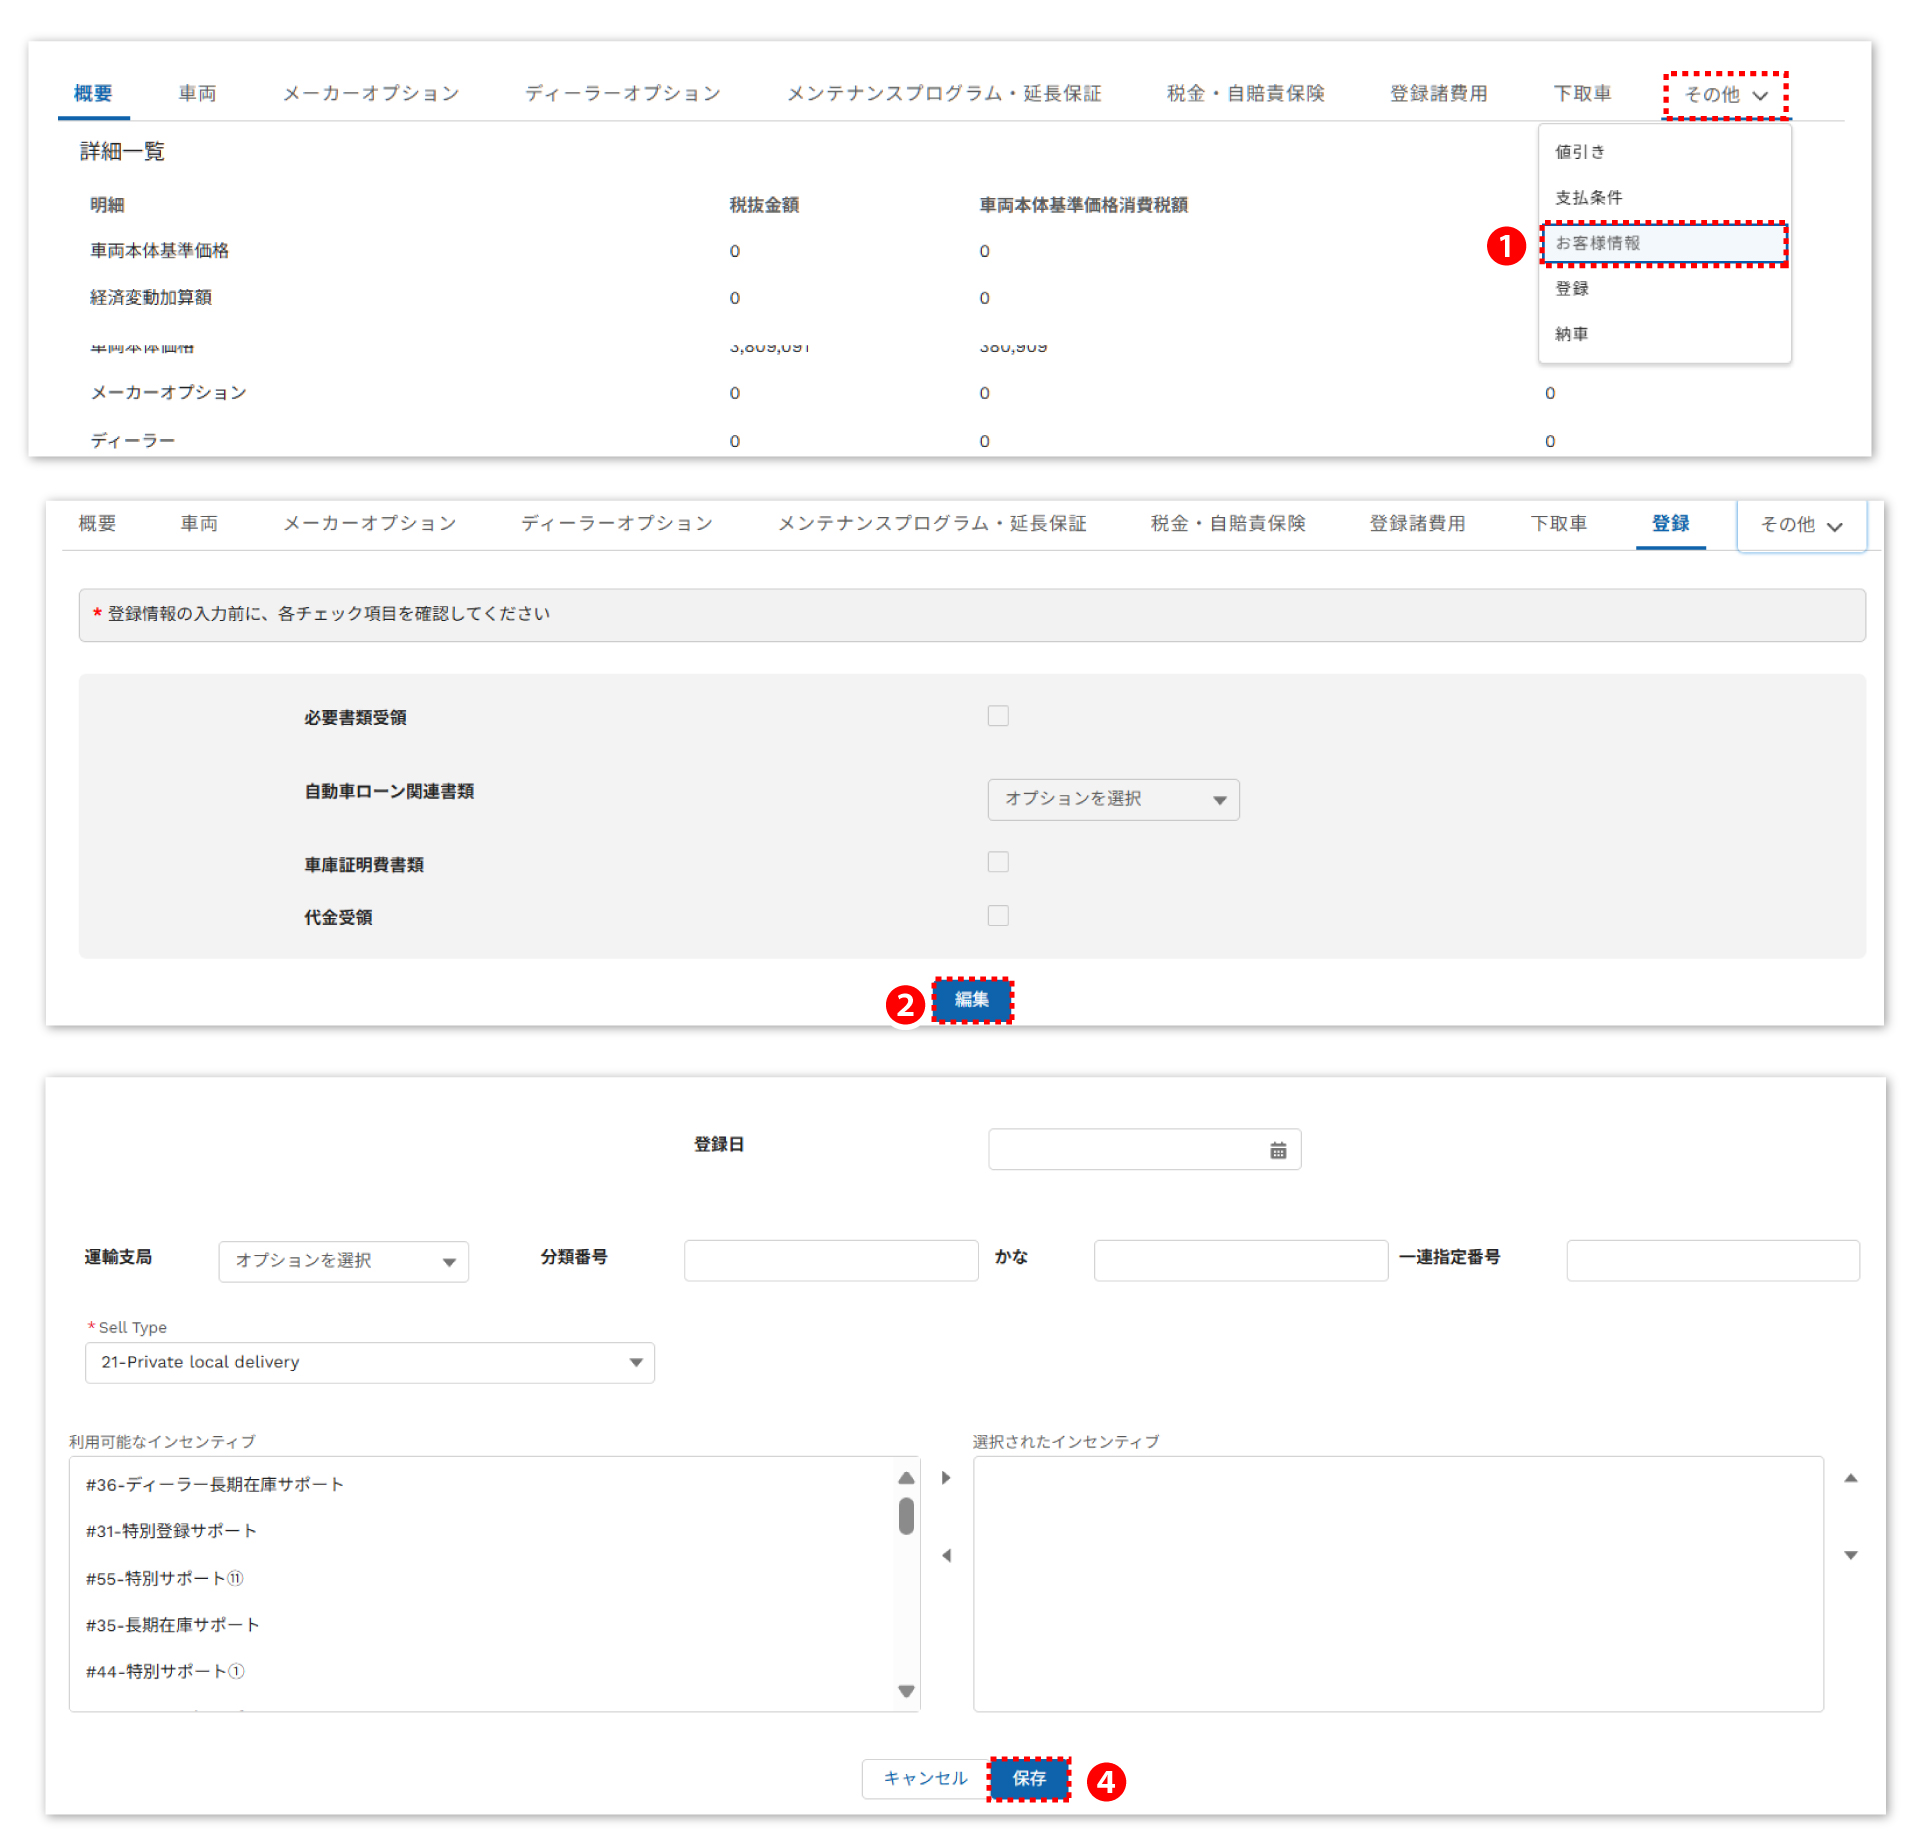Click the blue 編集 button
The height and width of the screenshot is (1846, 1920).
tap(972, 999)
